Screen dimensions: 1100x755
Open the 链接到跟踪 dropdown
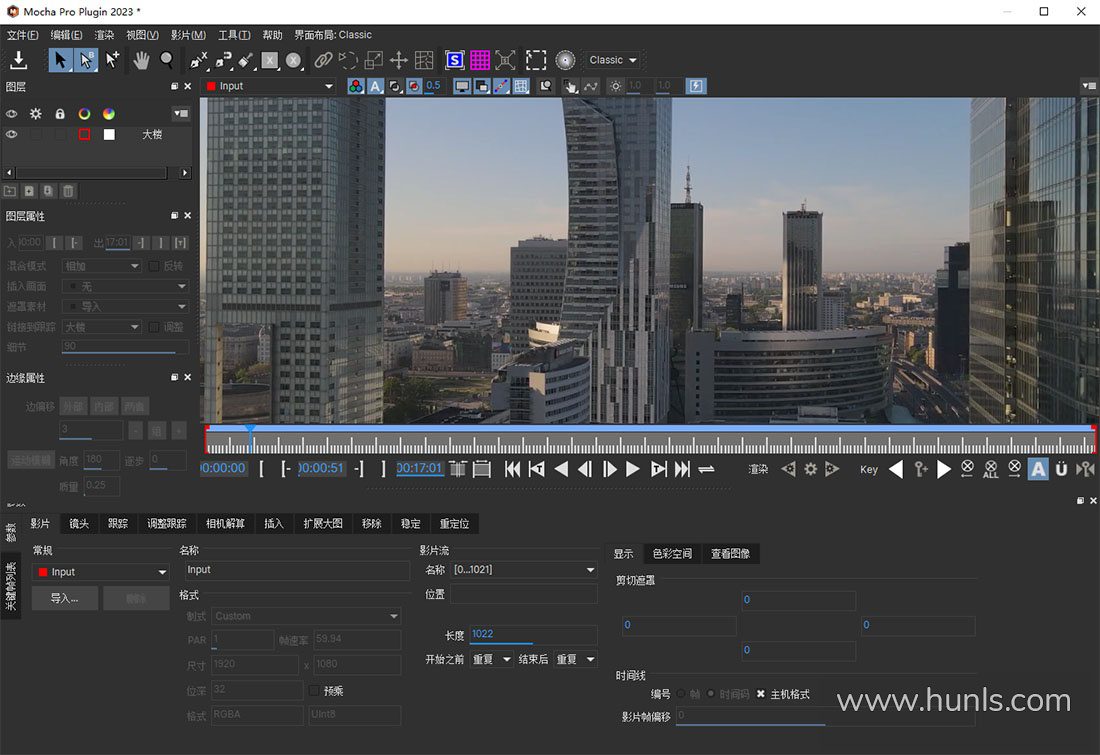(101, 327)
